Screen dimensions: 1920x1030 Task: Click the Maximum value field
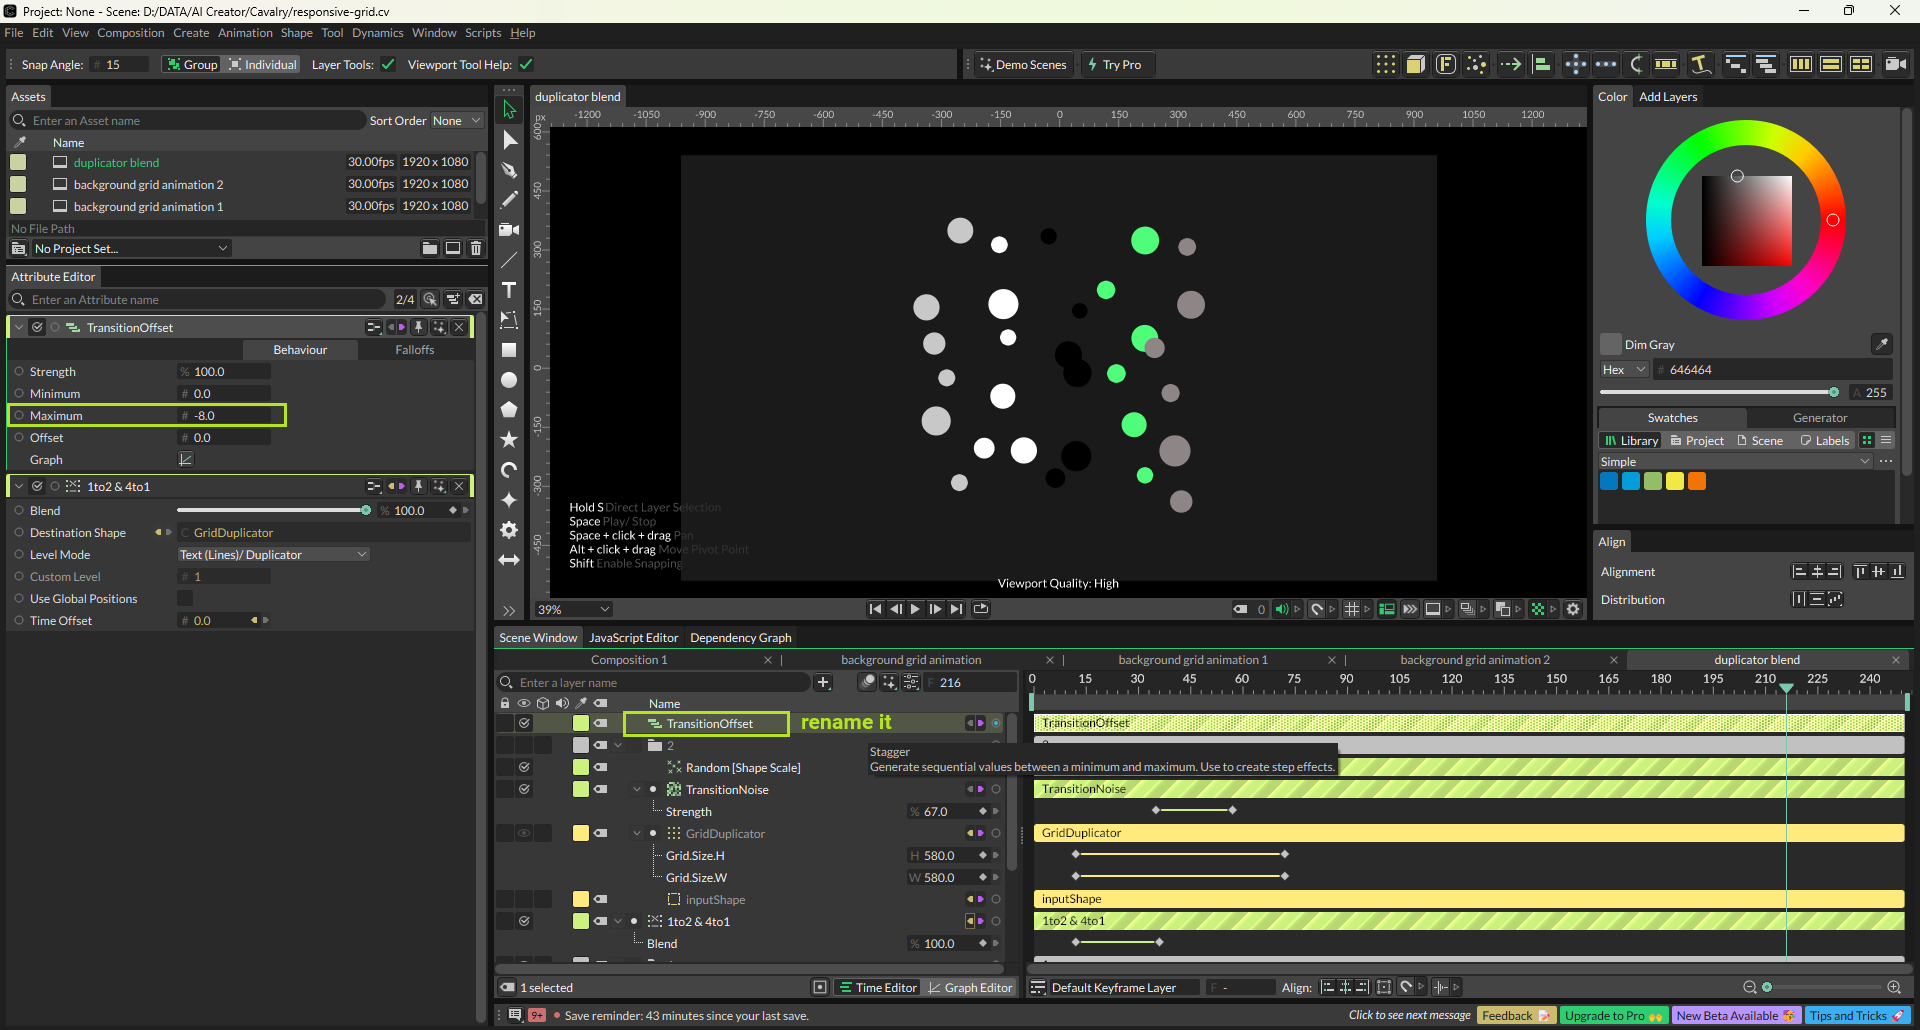pos(230,416)
